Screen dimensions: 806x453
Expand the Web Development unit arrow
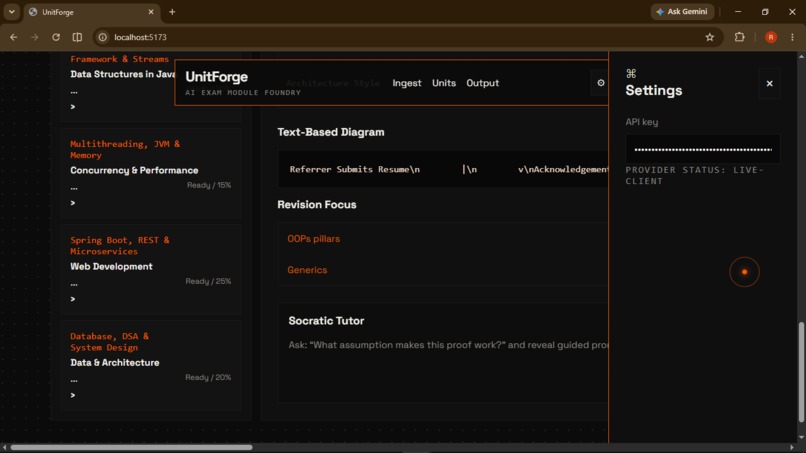(72, 299)
